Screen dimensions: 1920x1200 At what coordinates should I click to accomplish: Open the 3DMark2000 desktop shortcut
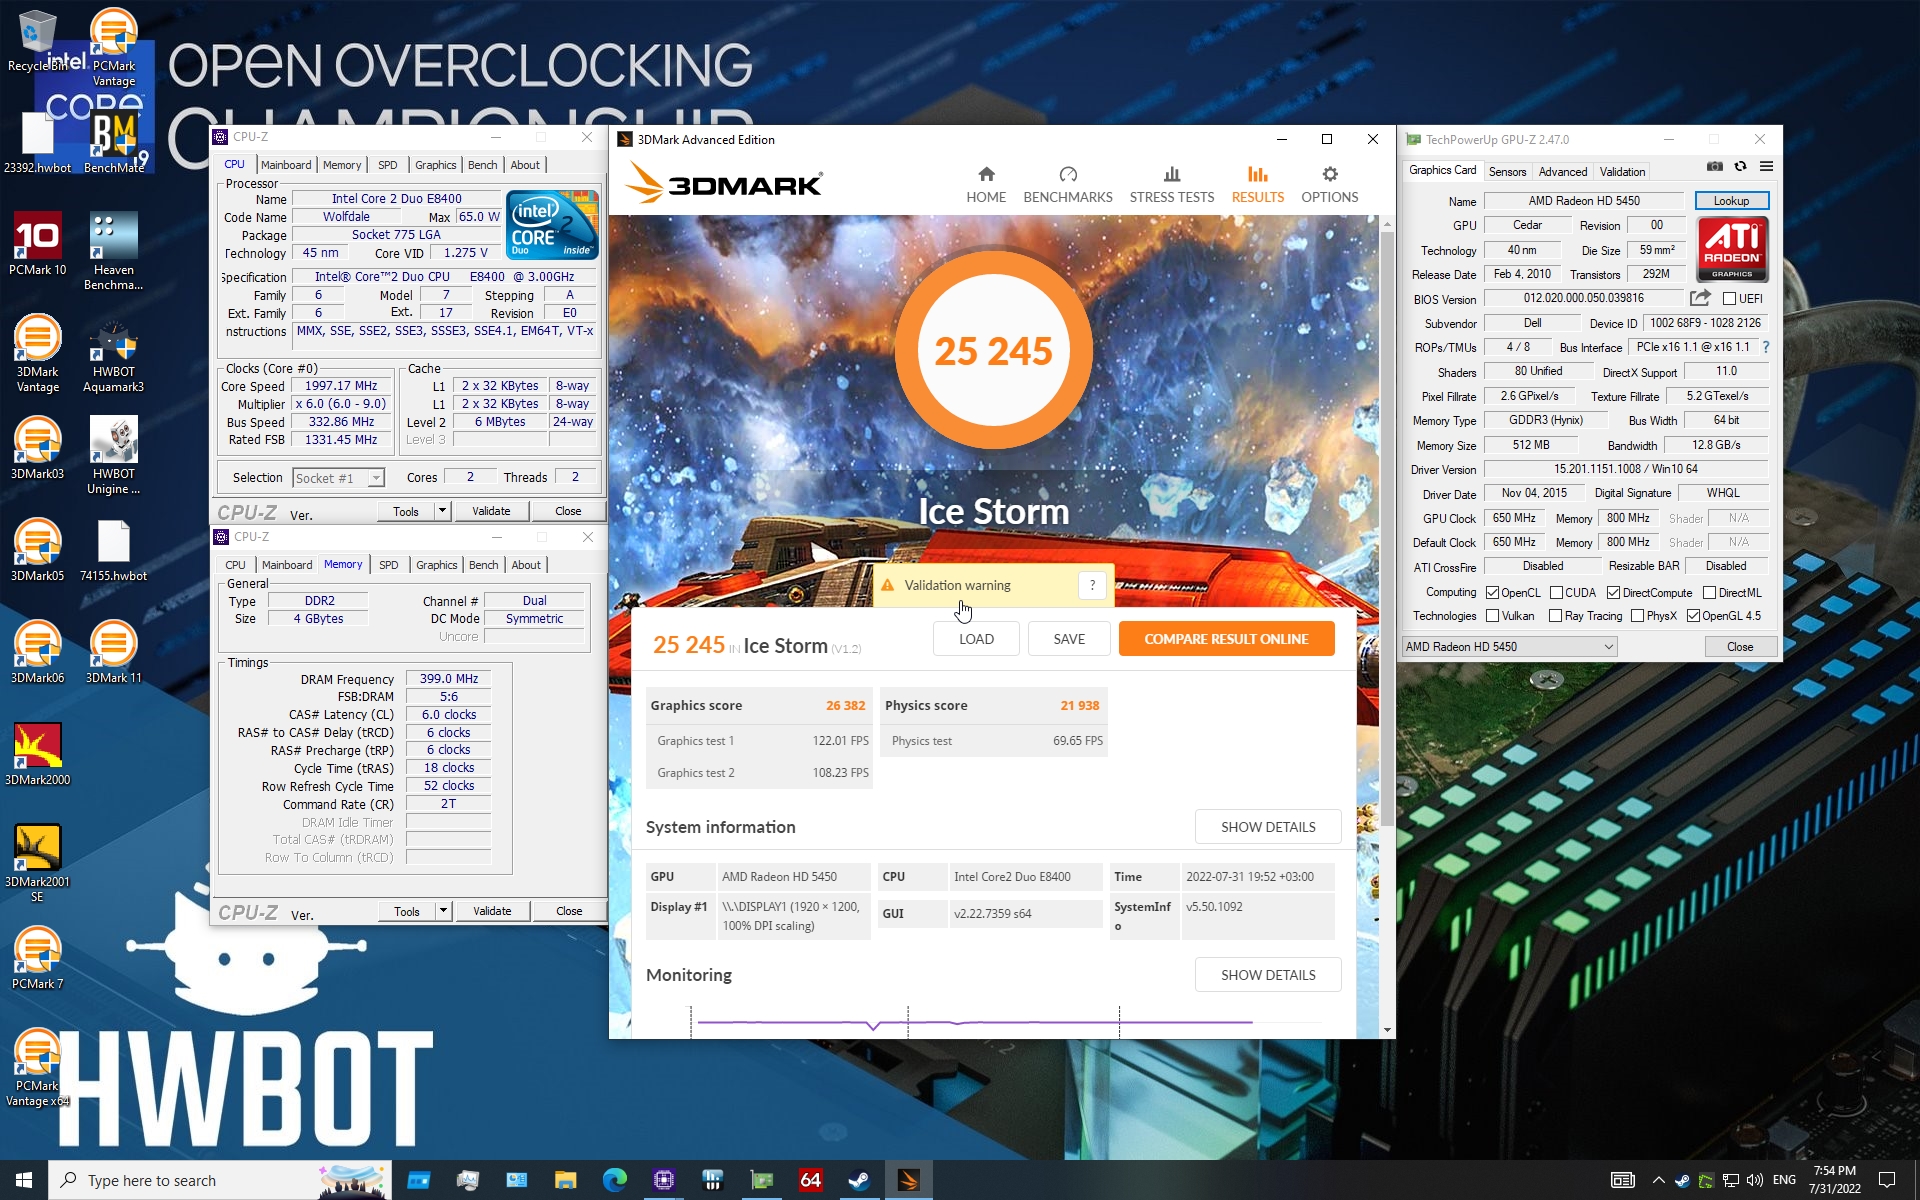pyautogui.click(x=38, y=754)
